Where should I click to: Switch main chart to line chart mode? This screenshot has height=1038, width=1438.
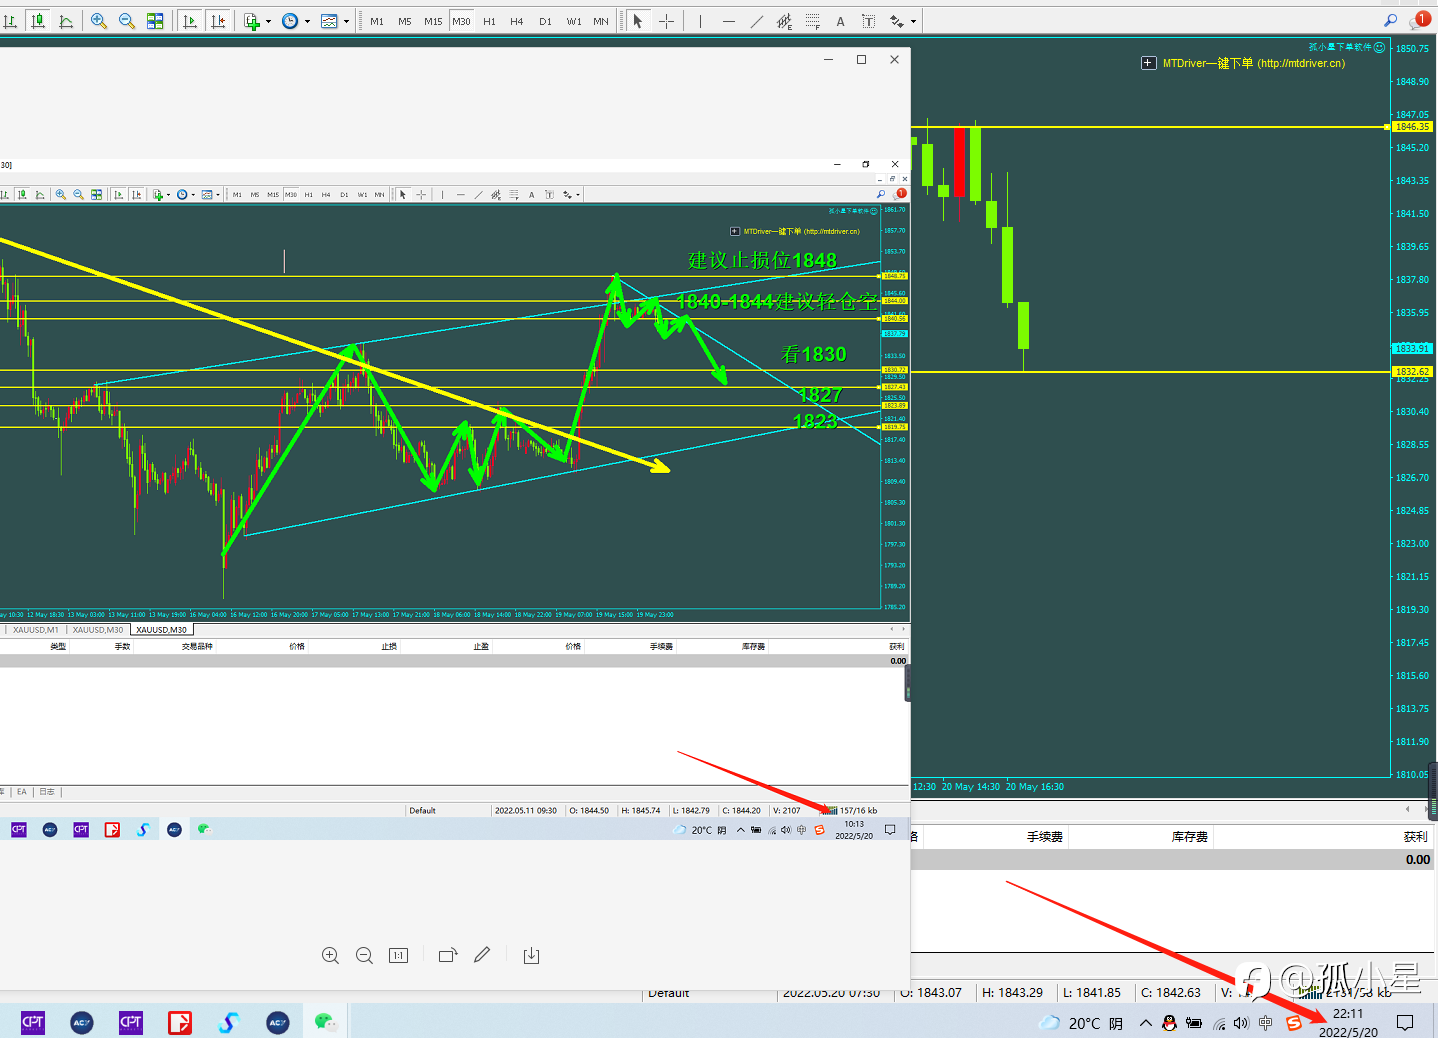(66, 21)
